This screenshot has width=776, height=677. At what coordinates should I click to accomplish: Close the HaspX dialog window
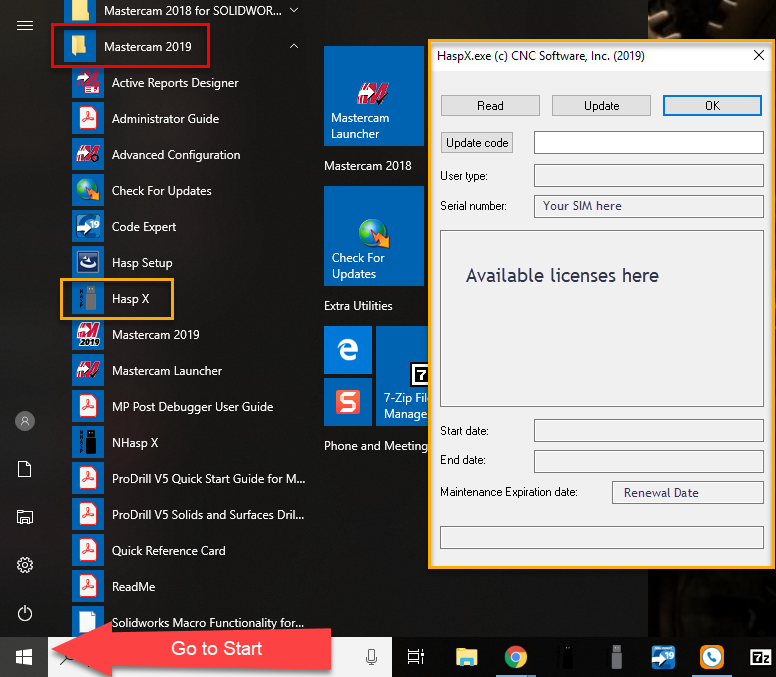759,55
